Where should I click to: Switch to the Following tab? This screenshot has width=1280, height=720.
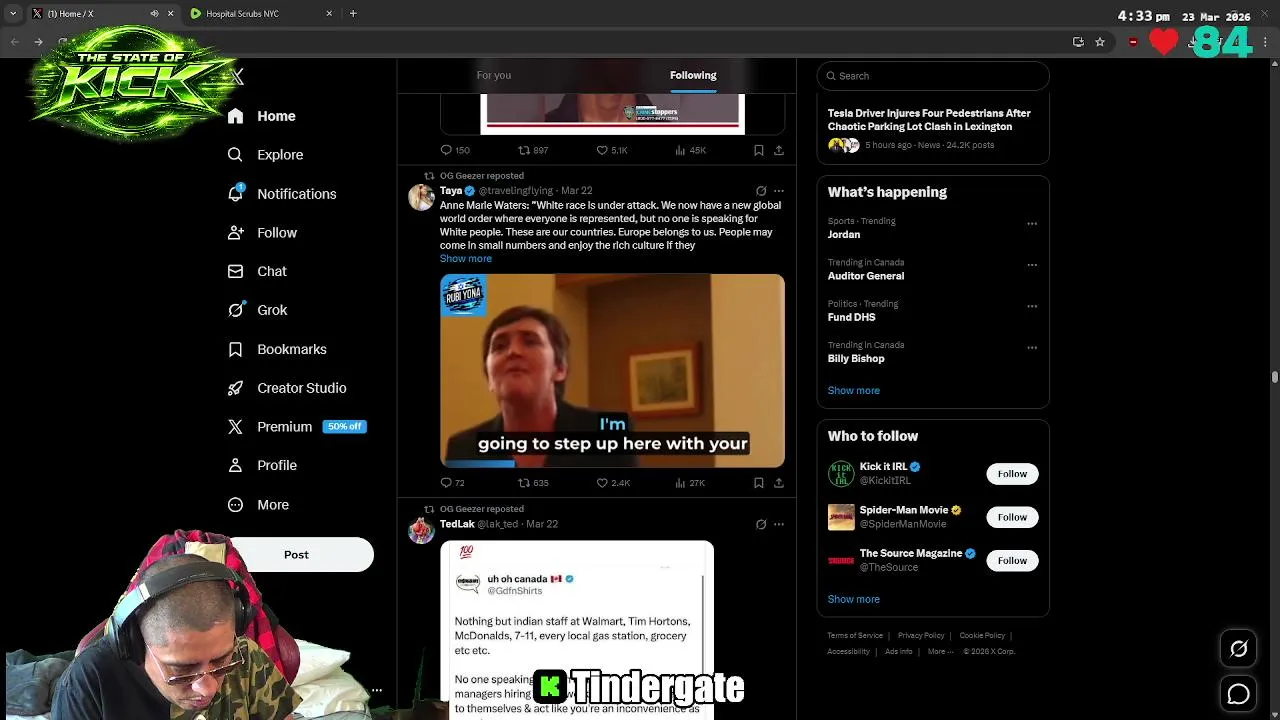693,75
